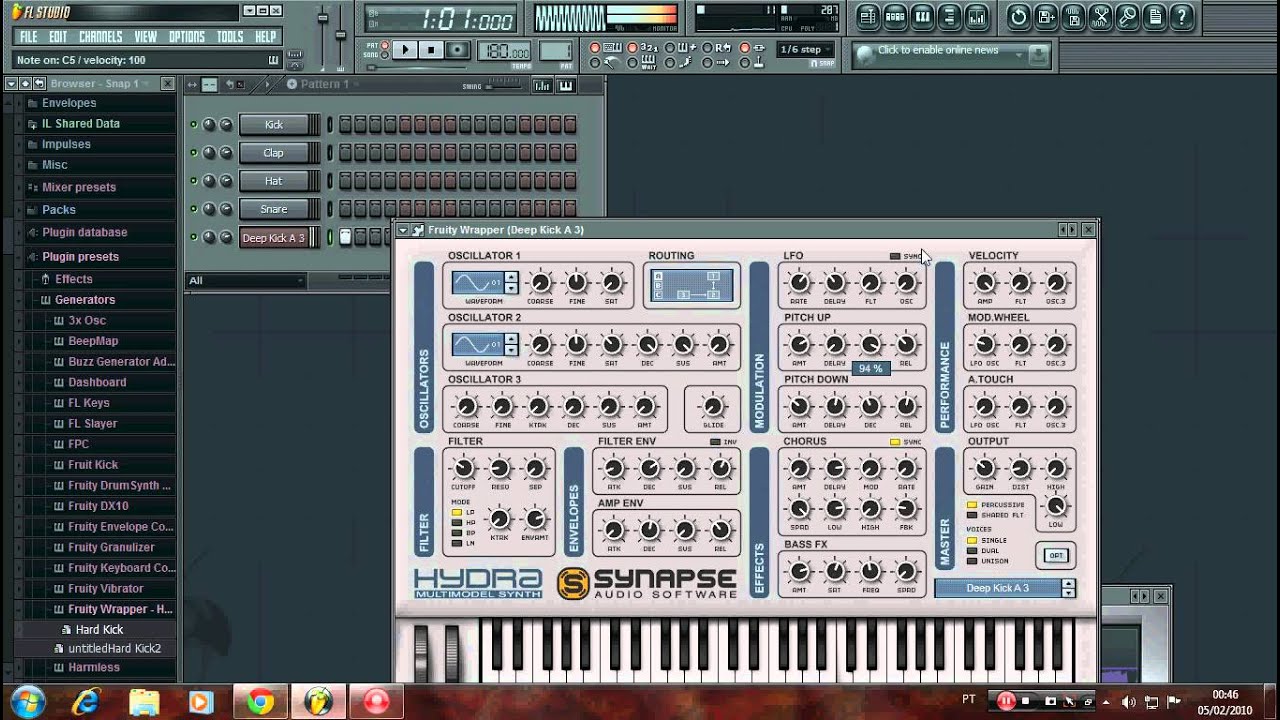1280x720 pixels.
Task: Click the keyboard editor icon in step sequencer
Action: click(566, 85)
